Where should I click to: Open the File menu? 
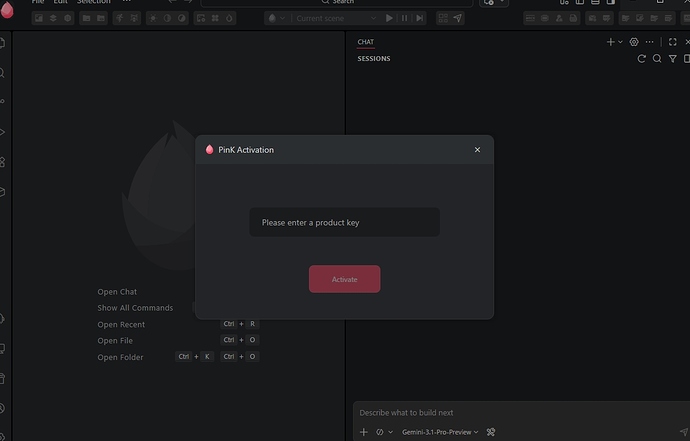click(38, 2)
